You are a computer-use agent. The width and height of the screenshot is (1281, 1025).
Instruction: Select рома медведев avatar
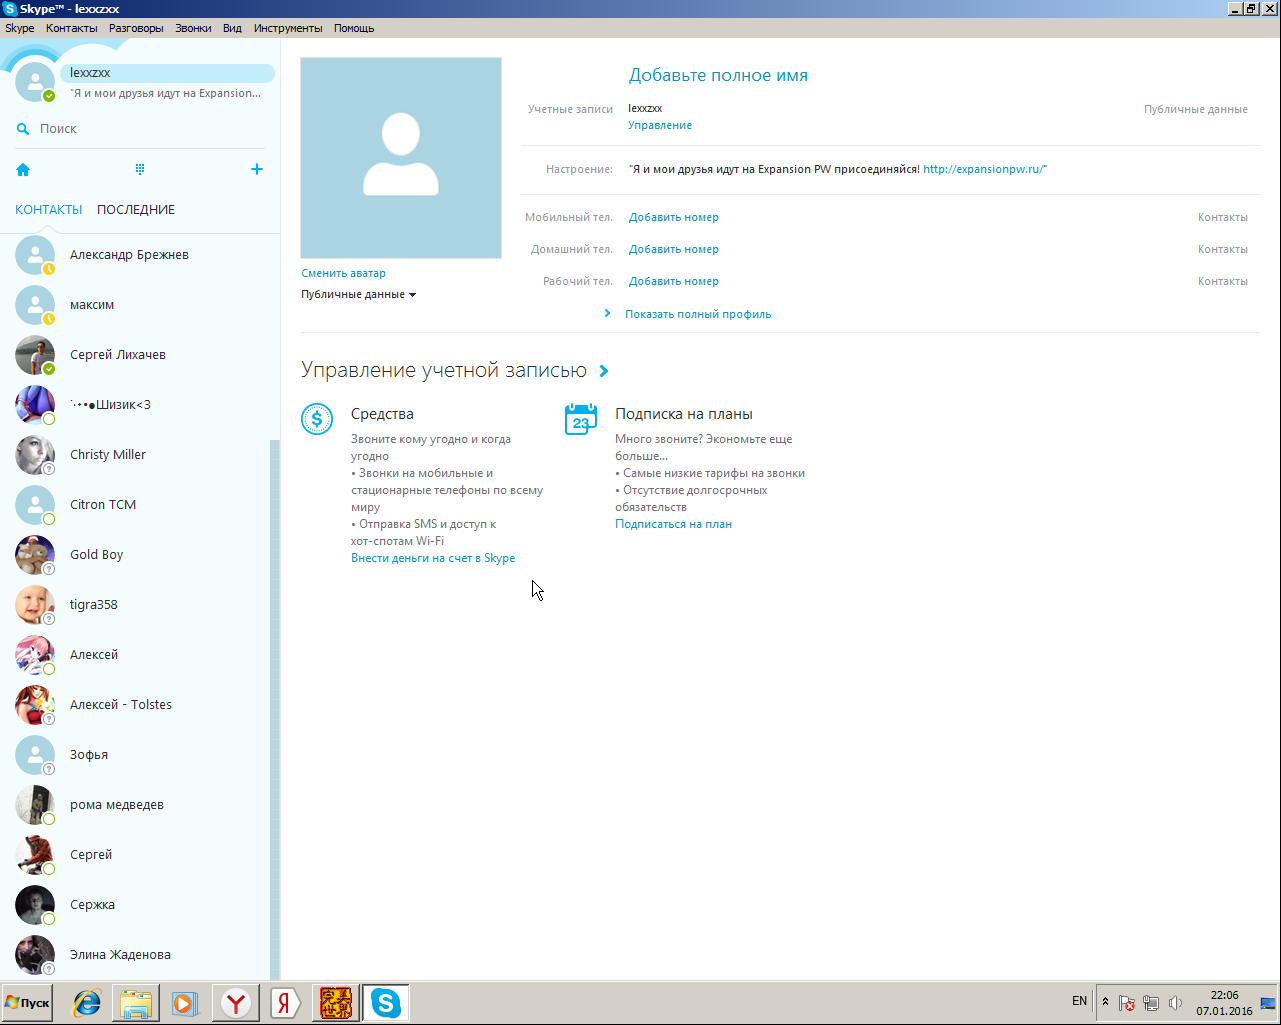tap(35, 805)
